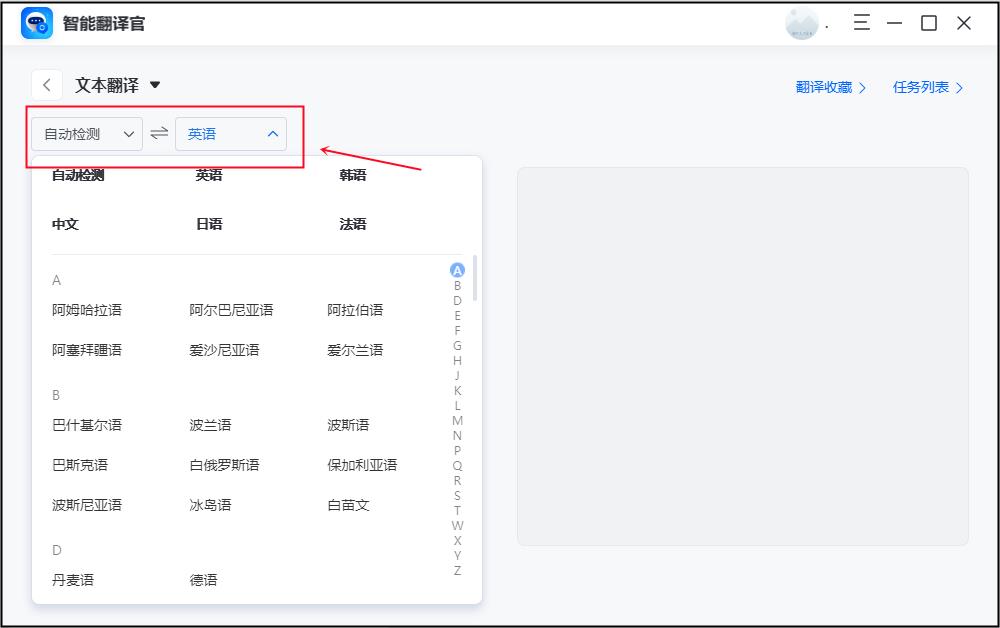Collapse the 英语 target language dropdown

point(231,134)
